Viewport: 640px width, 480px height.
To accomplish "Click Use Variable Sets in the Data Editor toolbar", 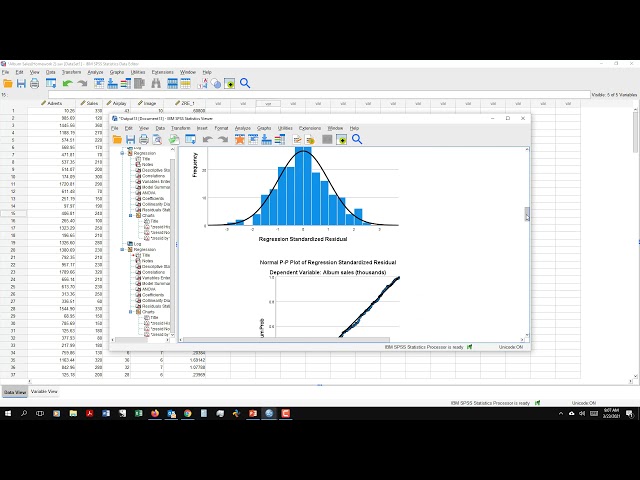I will (216, 84).
